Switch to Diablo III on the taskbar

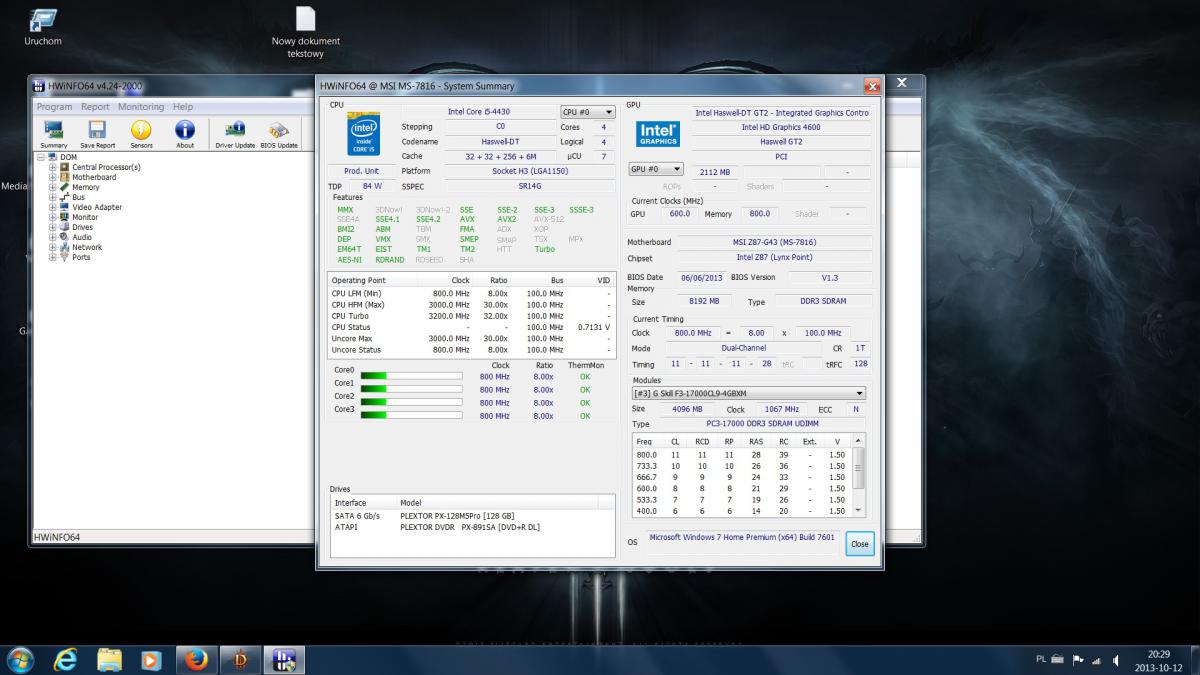pyautogui.click(x=239, y=659)
